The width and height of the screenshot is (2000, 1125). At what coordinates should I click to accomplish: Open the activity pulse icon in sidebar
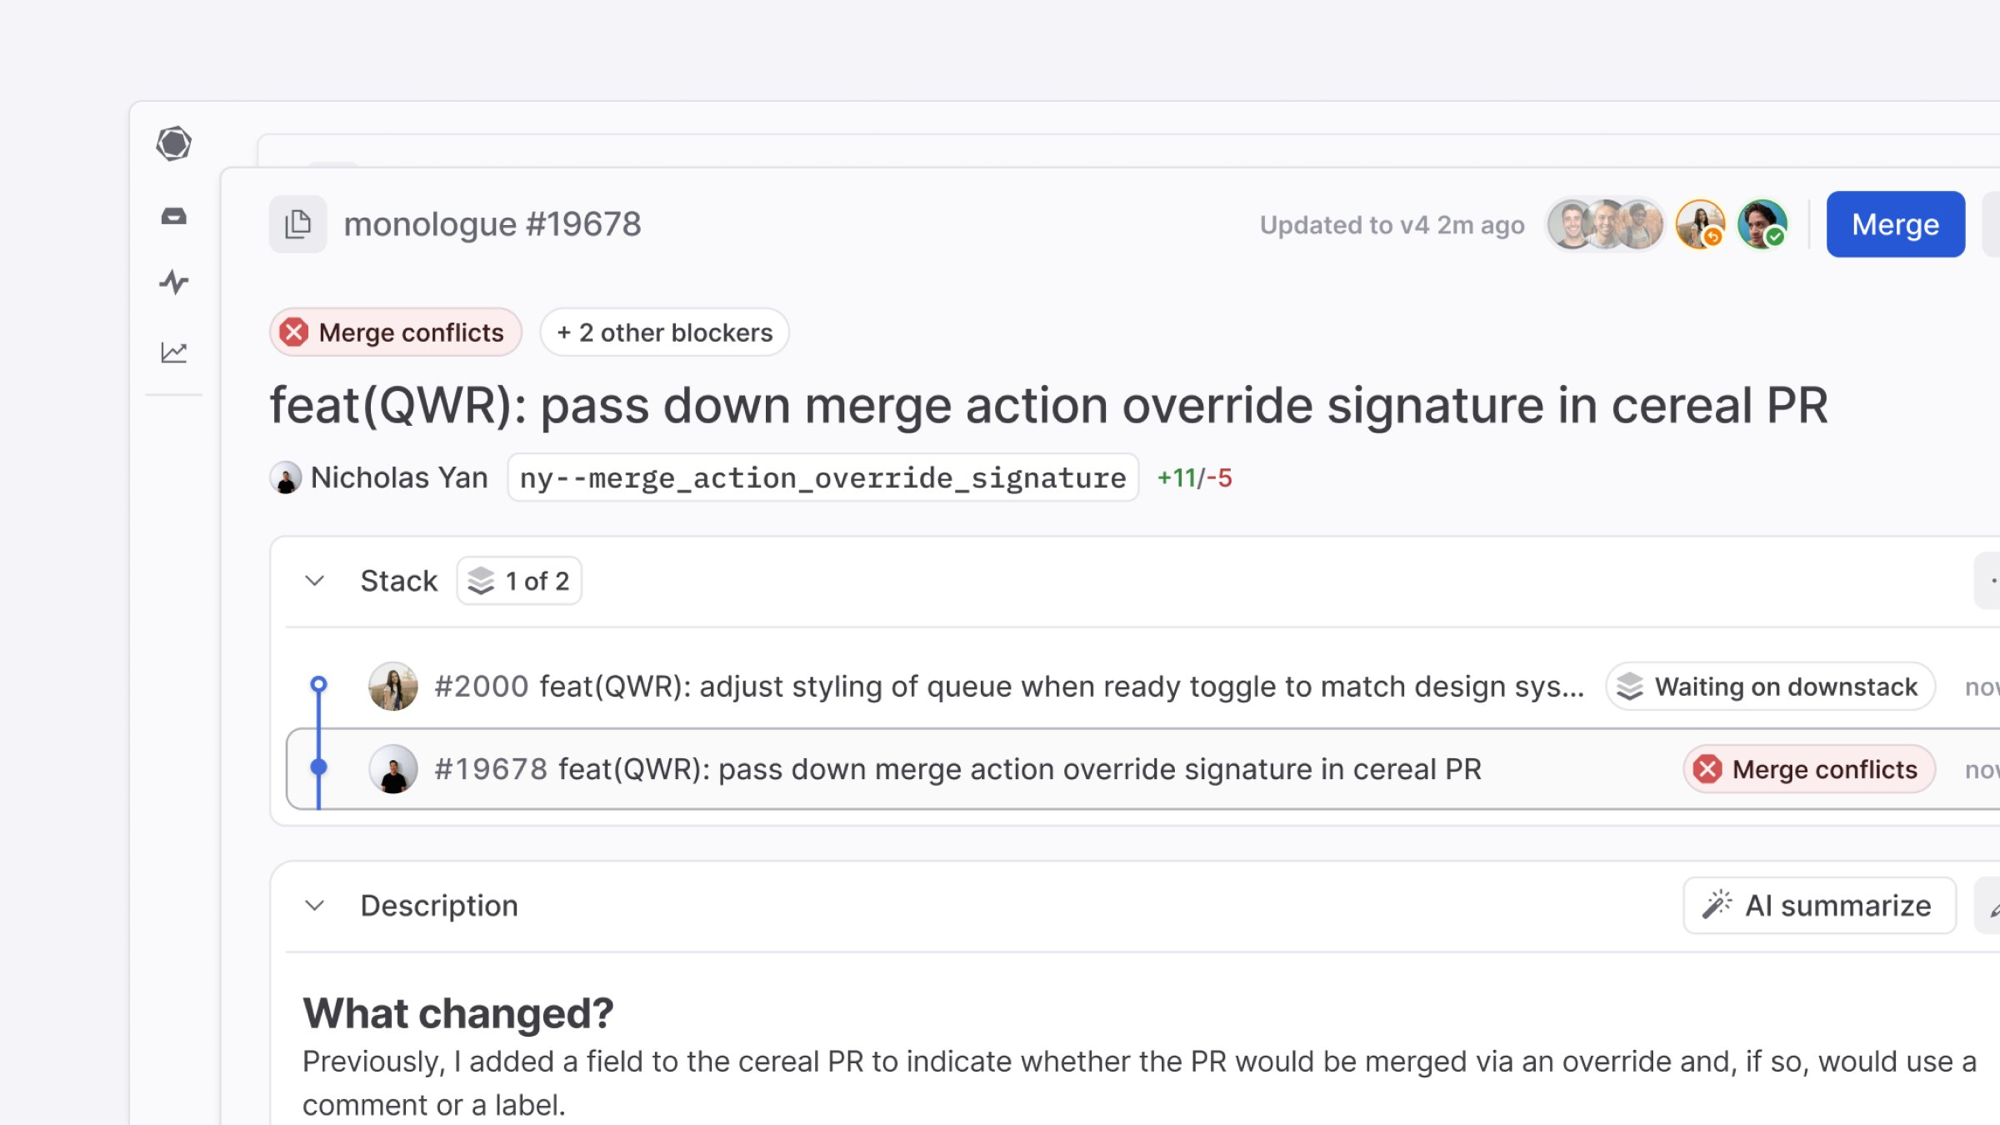point(174,282)
